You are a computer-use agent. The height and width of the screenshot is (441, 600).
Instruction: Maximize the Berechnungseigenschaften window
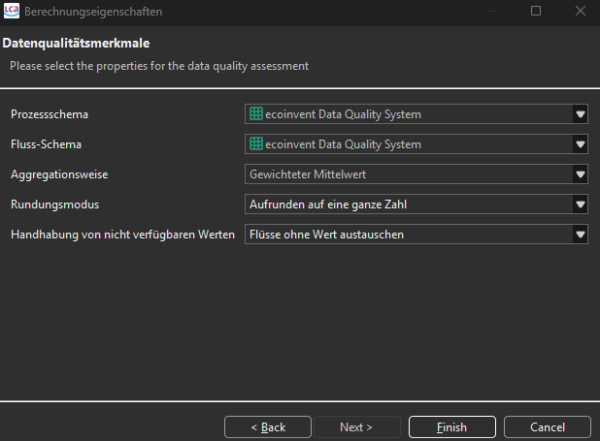tap(535, 11)
